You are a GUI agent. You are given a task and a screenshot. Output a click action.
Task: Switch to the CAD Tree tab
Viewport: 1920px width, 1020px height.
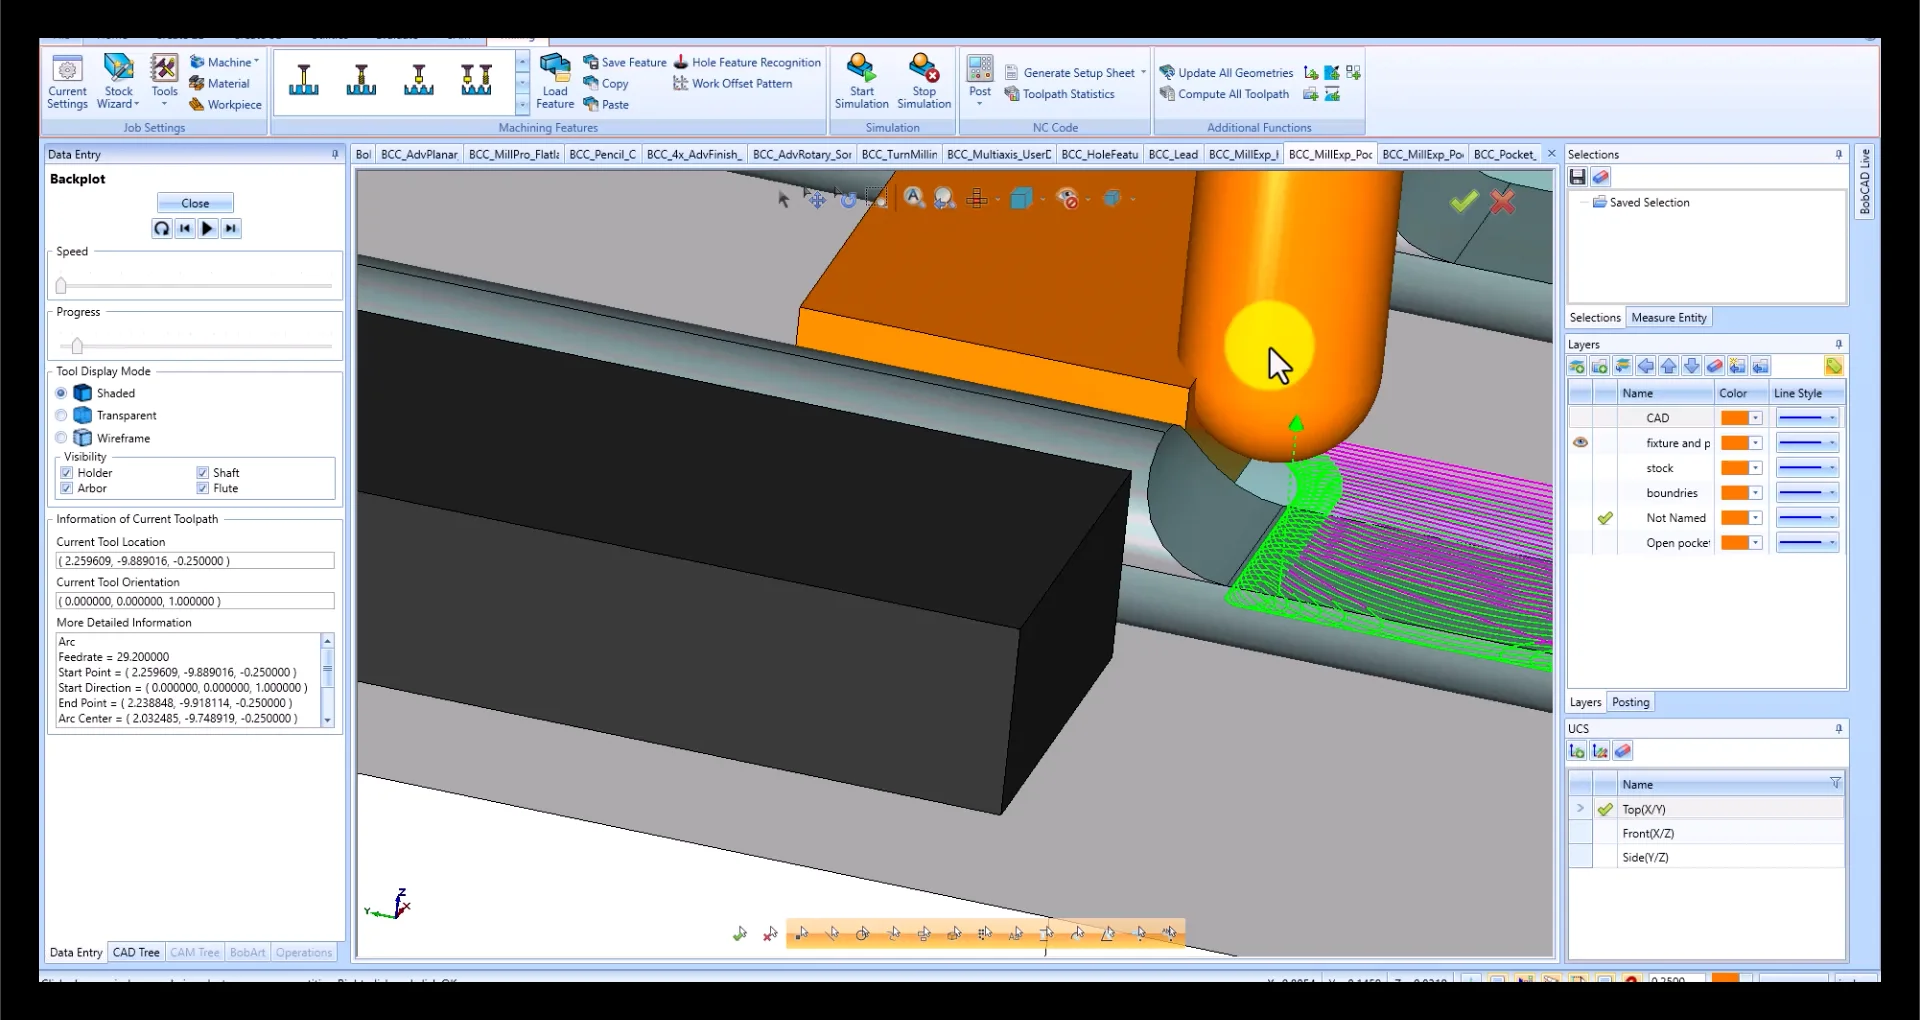click(136, 953)
